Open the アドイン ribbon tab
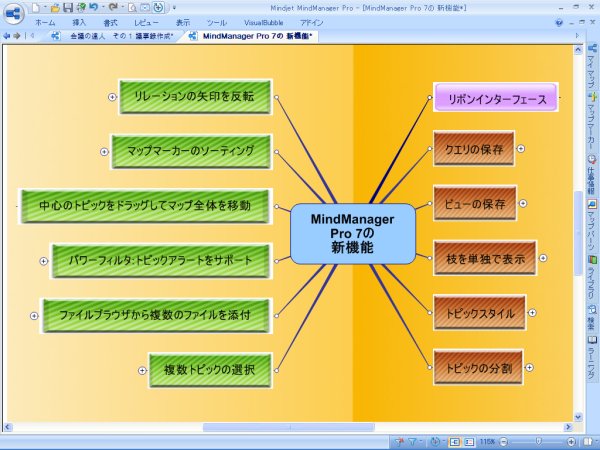This screenshot has height=450, width=600. pyautogui.click(x=311, y=23)
